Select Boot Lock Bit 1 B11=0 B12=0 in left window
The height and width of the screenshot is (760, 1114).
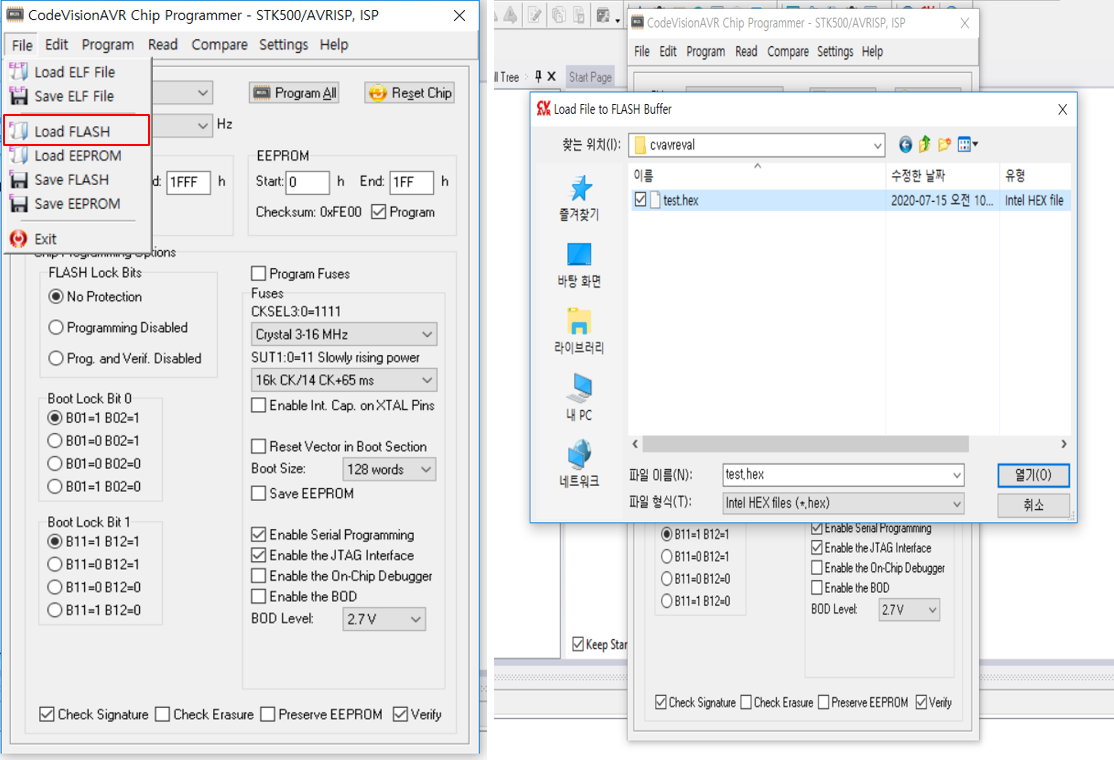tap(55, 587)
